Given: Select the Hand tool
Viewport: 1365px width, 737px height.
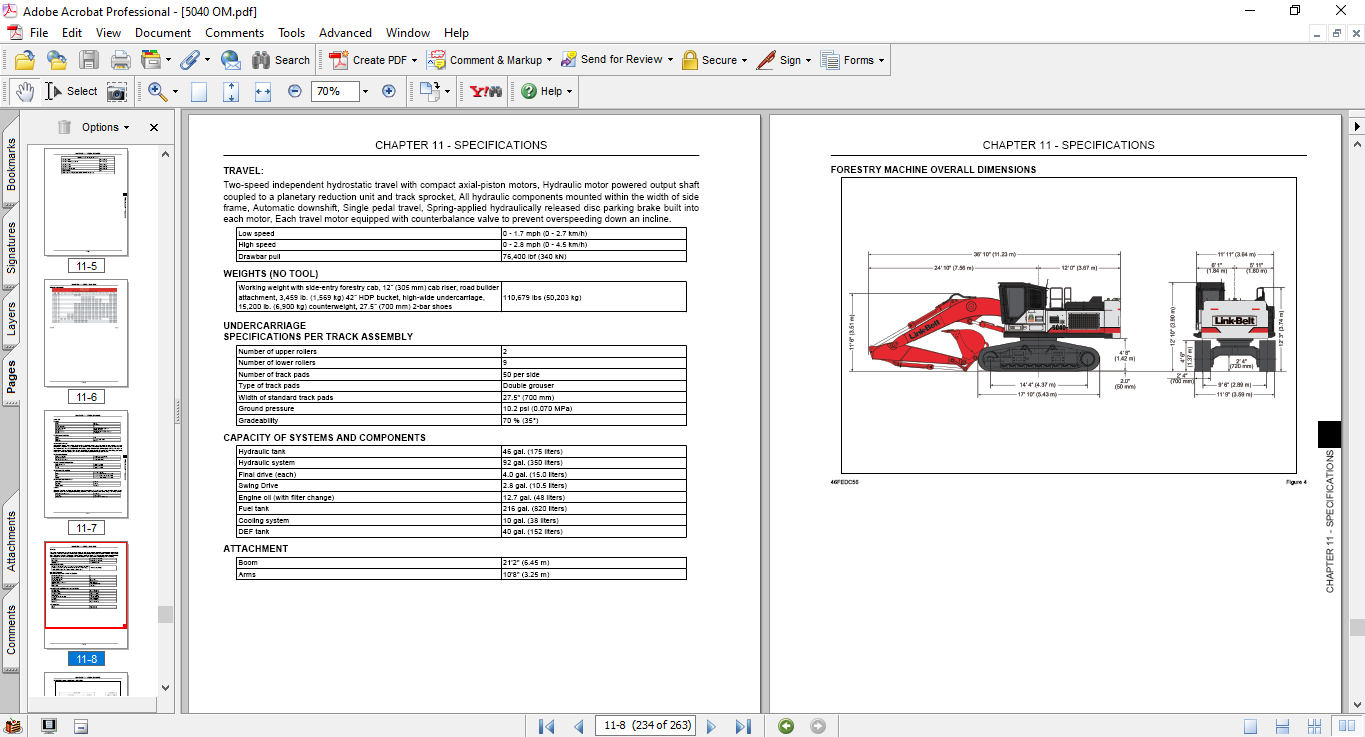Looking at the screenshot, I should [x=24, y=91].
